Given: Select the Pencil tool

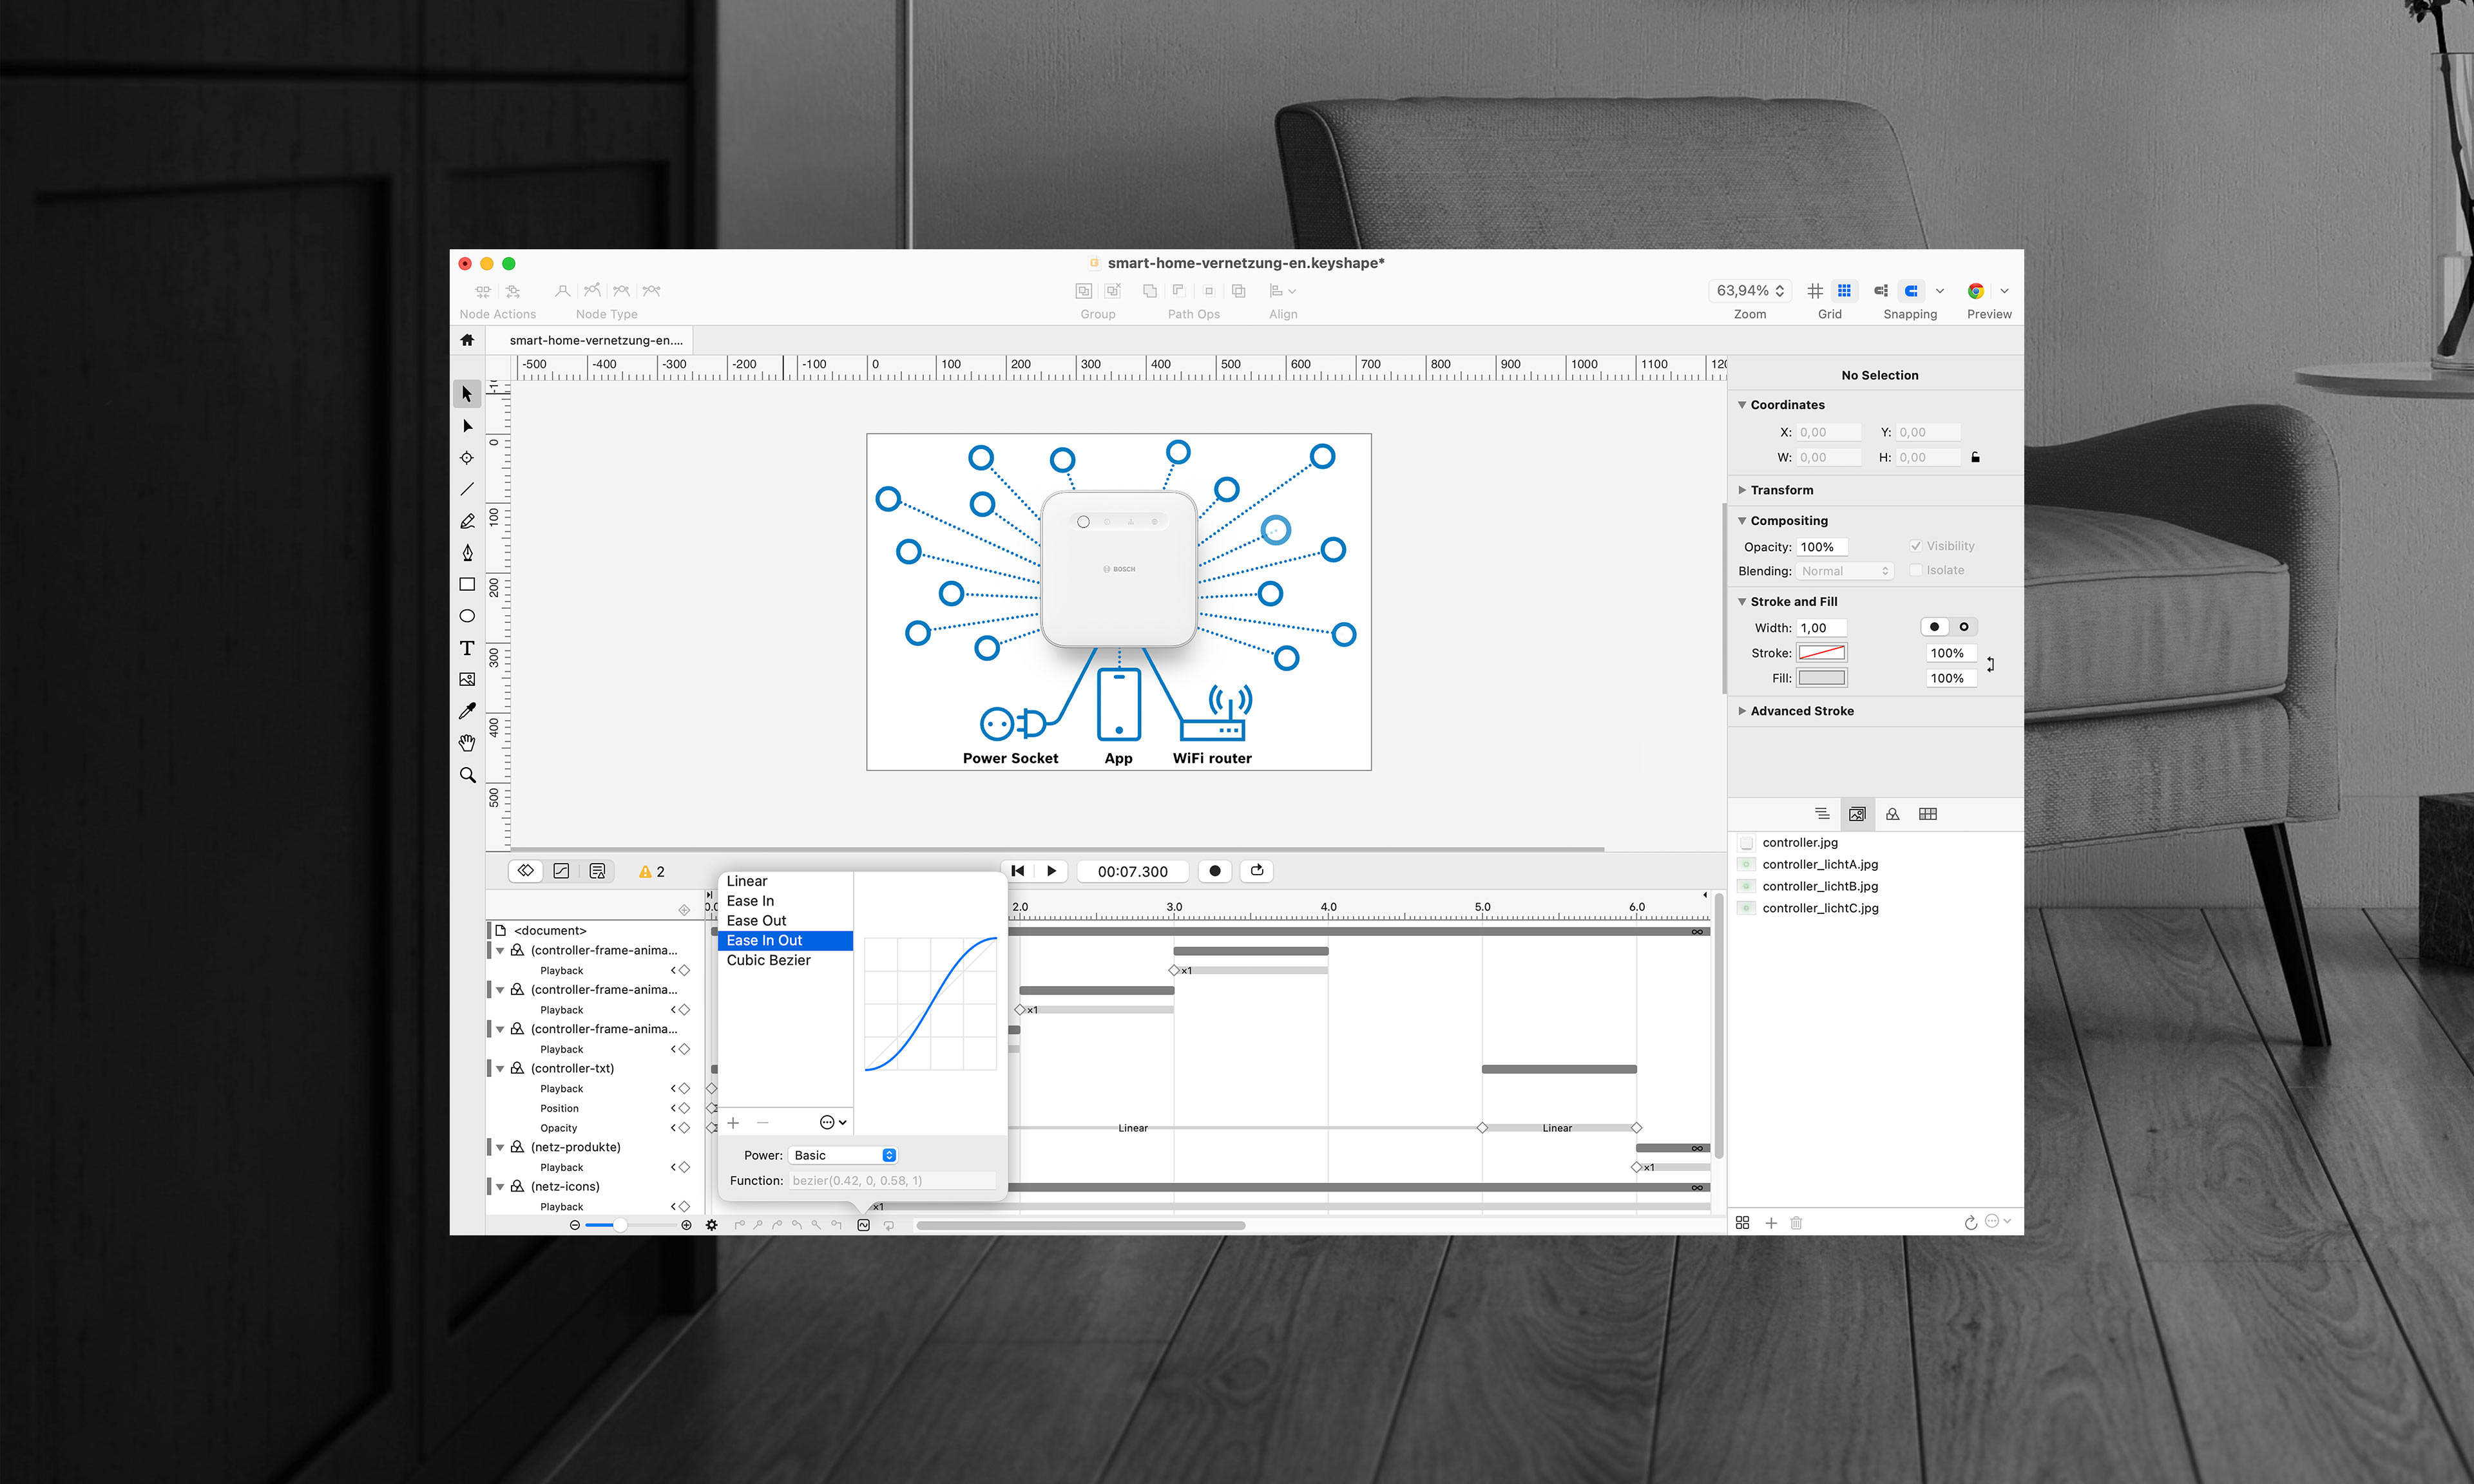Looking at the screenshot, I should tap(467, 521).
